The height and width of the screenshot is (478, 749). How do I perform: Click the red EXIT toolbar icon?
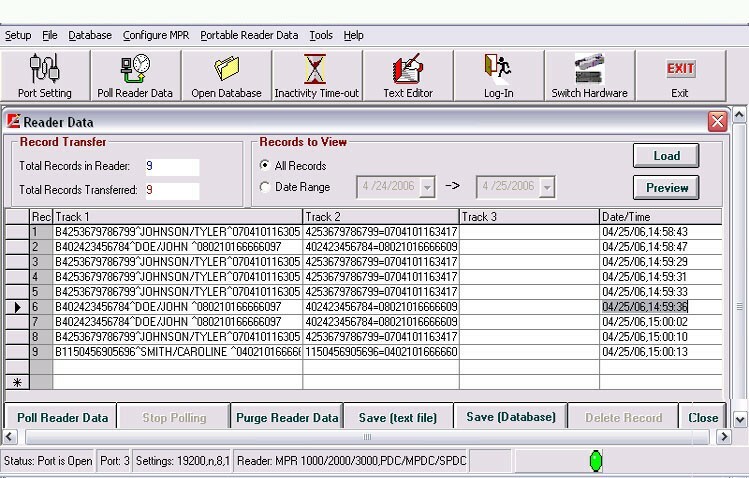click(680, 75)
